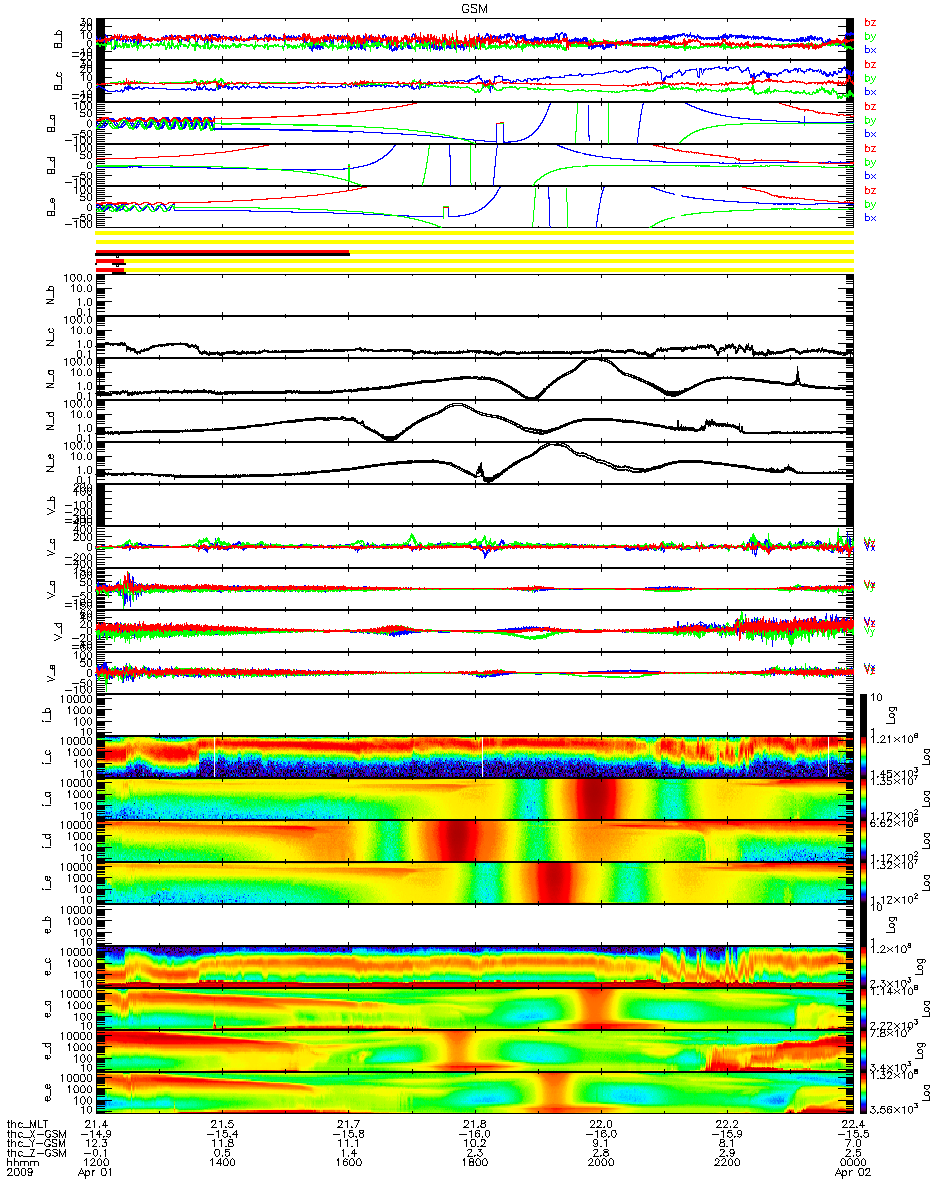
Task: Click the 1800 time tick label
Action: 475,1164
